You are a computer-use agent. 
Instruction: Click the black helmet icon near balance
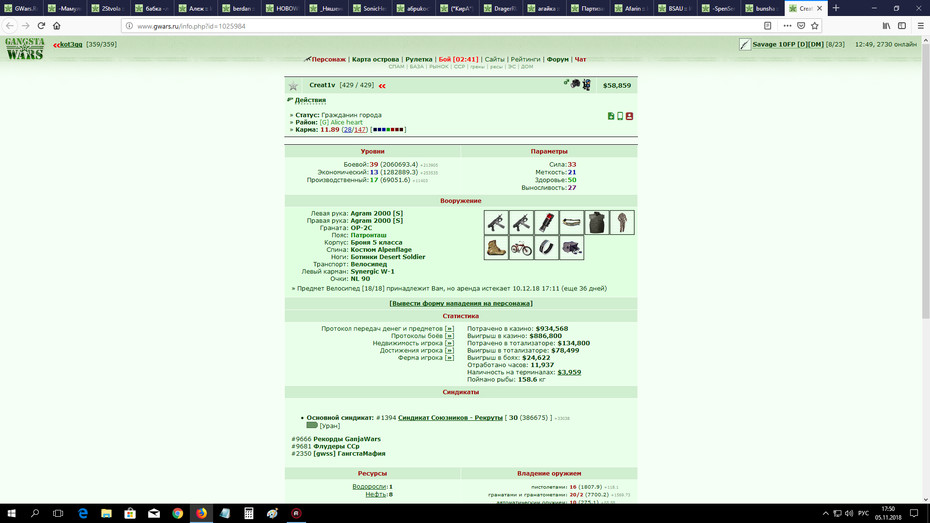coord(575,84)
